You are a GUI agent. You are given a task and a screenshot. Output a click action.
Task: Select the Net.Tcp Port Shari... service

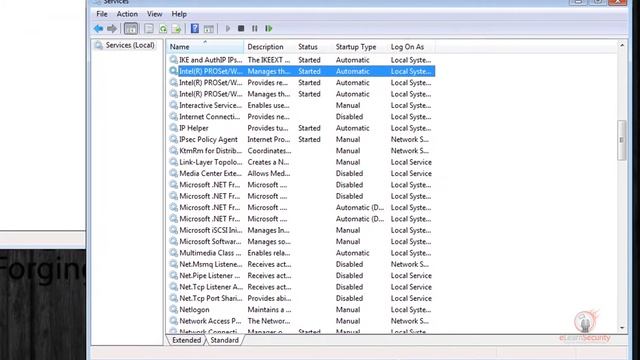tap(301, 298)
